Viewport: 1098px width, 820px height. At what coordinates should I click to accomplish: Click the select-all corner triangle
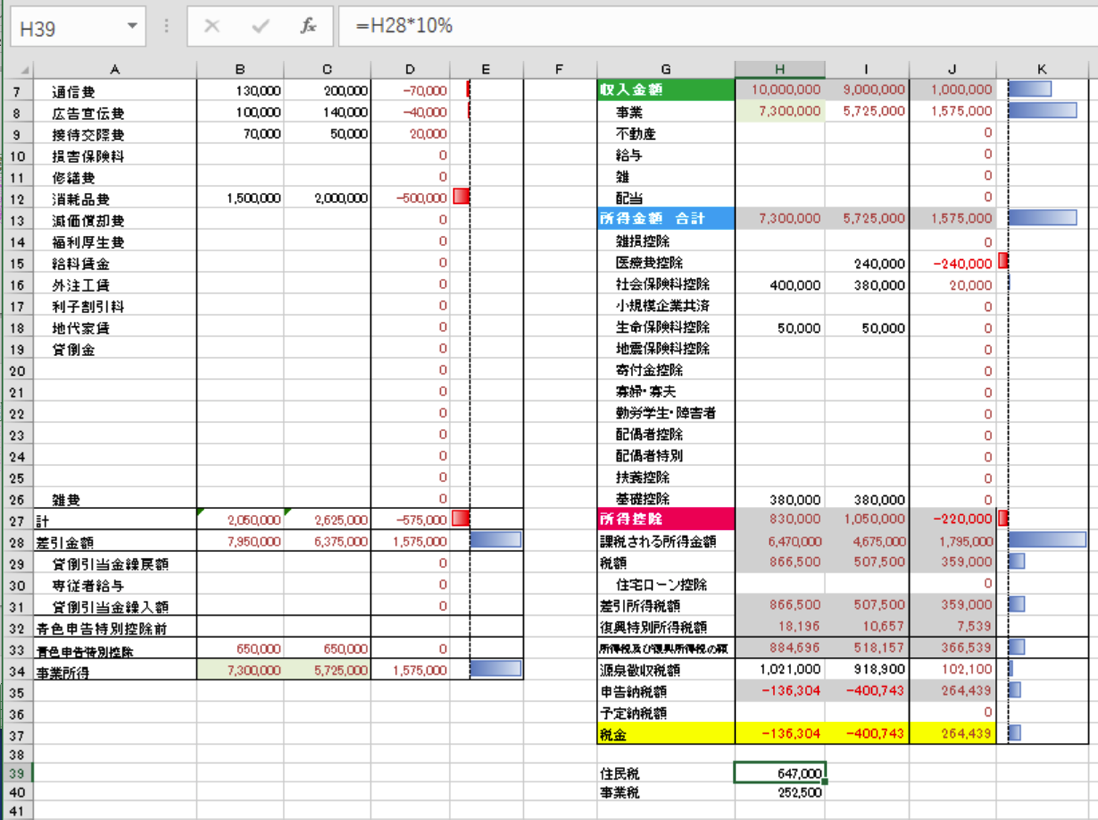coord(25,69)
